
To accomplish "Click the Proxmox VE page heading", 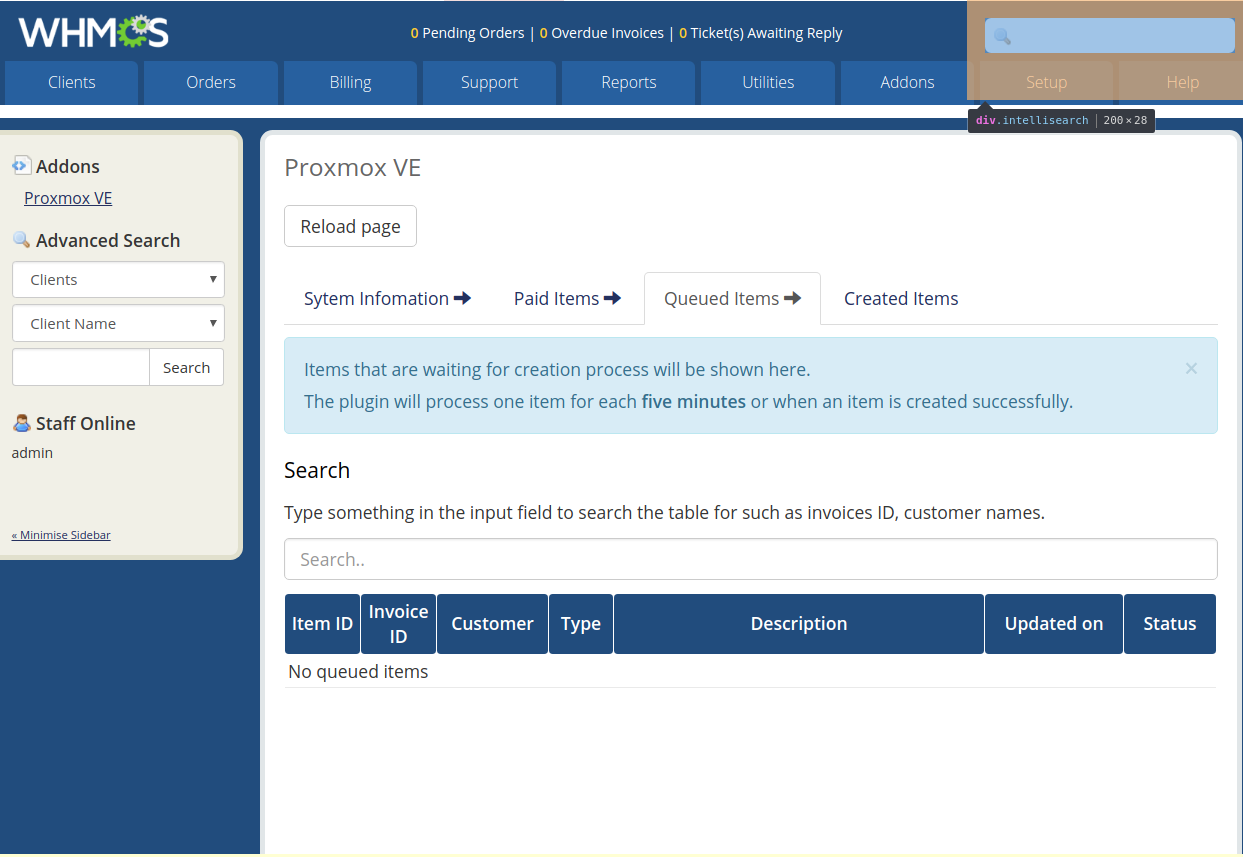I will 353,167.
